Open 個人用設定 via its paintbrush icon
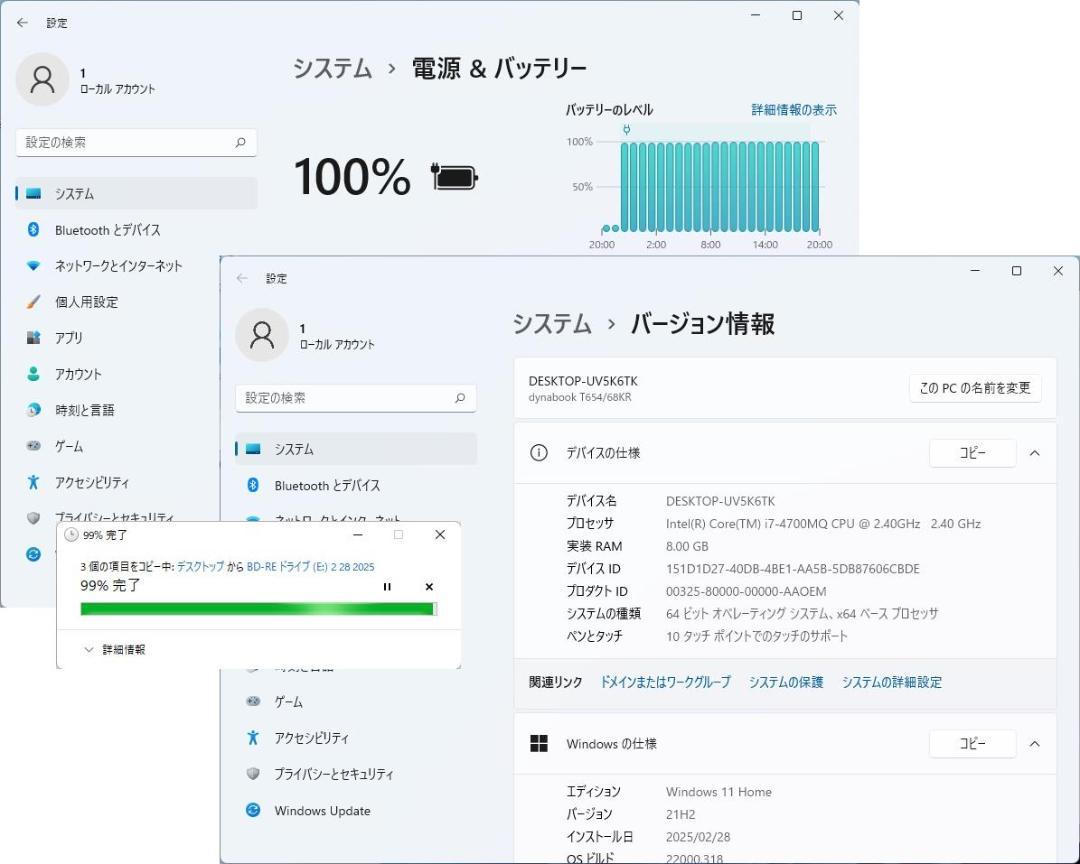 33,302
